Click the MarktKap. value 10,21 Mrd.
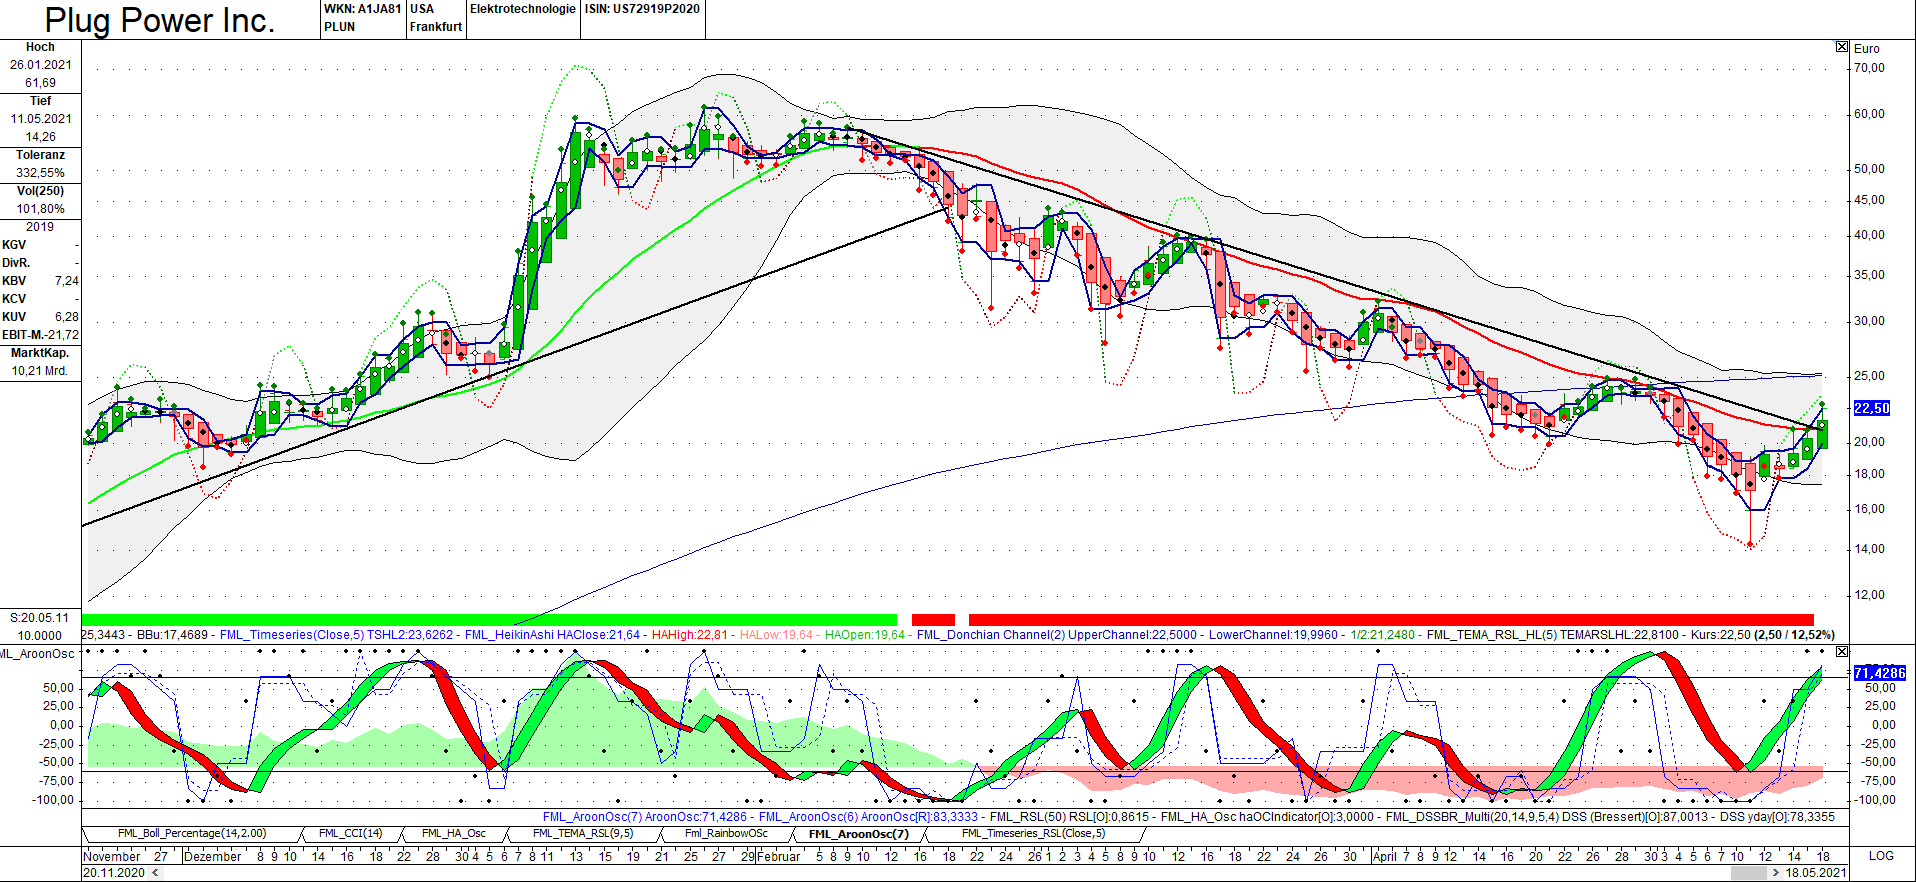This screenshot has height=882, width=1916. pos(40,371)
